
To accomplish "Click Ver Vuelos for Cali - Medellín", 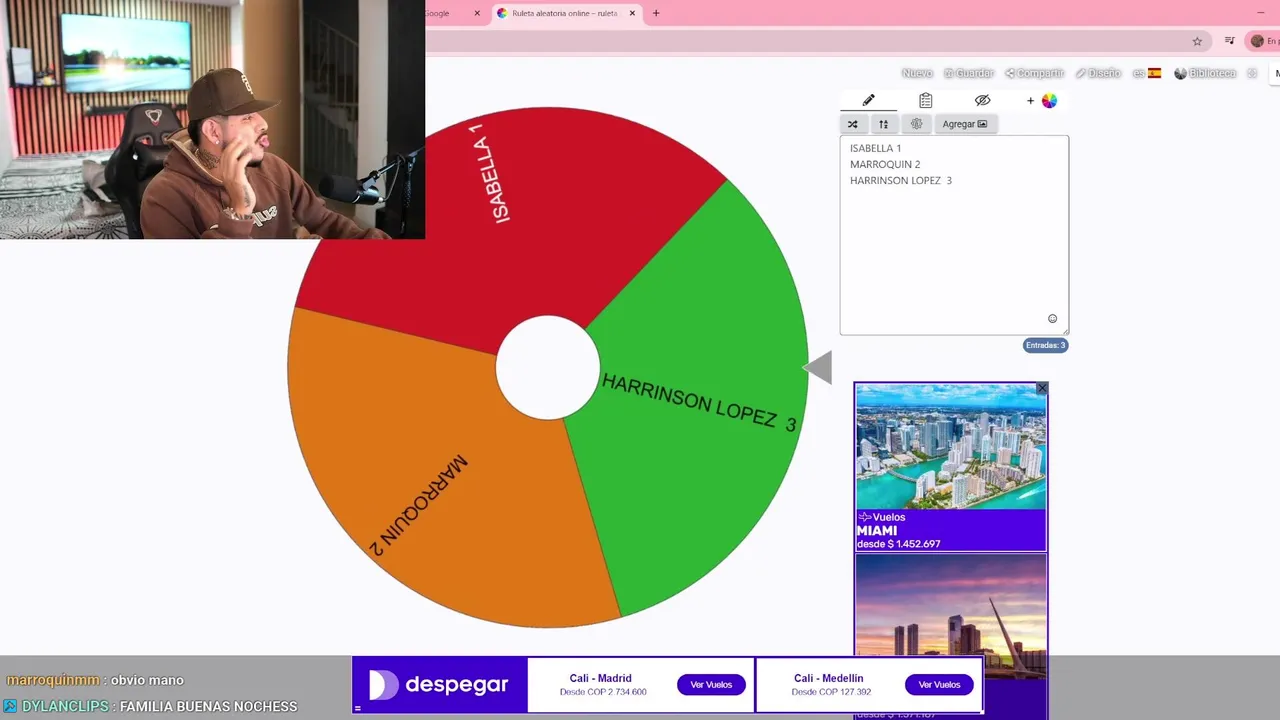I will coord(939,685).
